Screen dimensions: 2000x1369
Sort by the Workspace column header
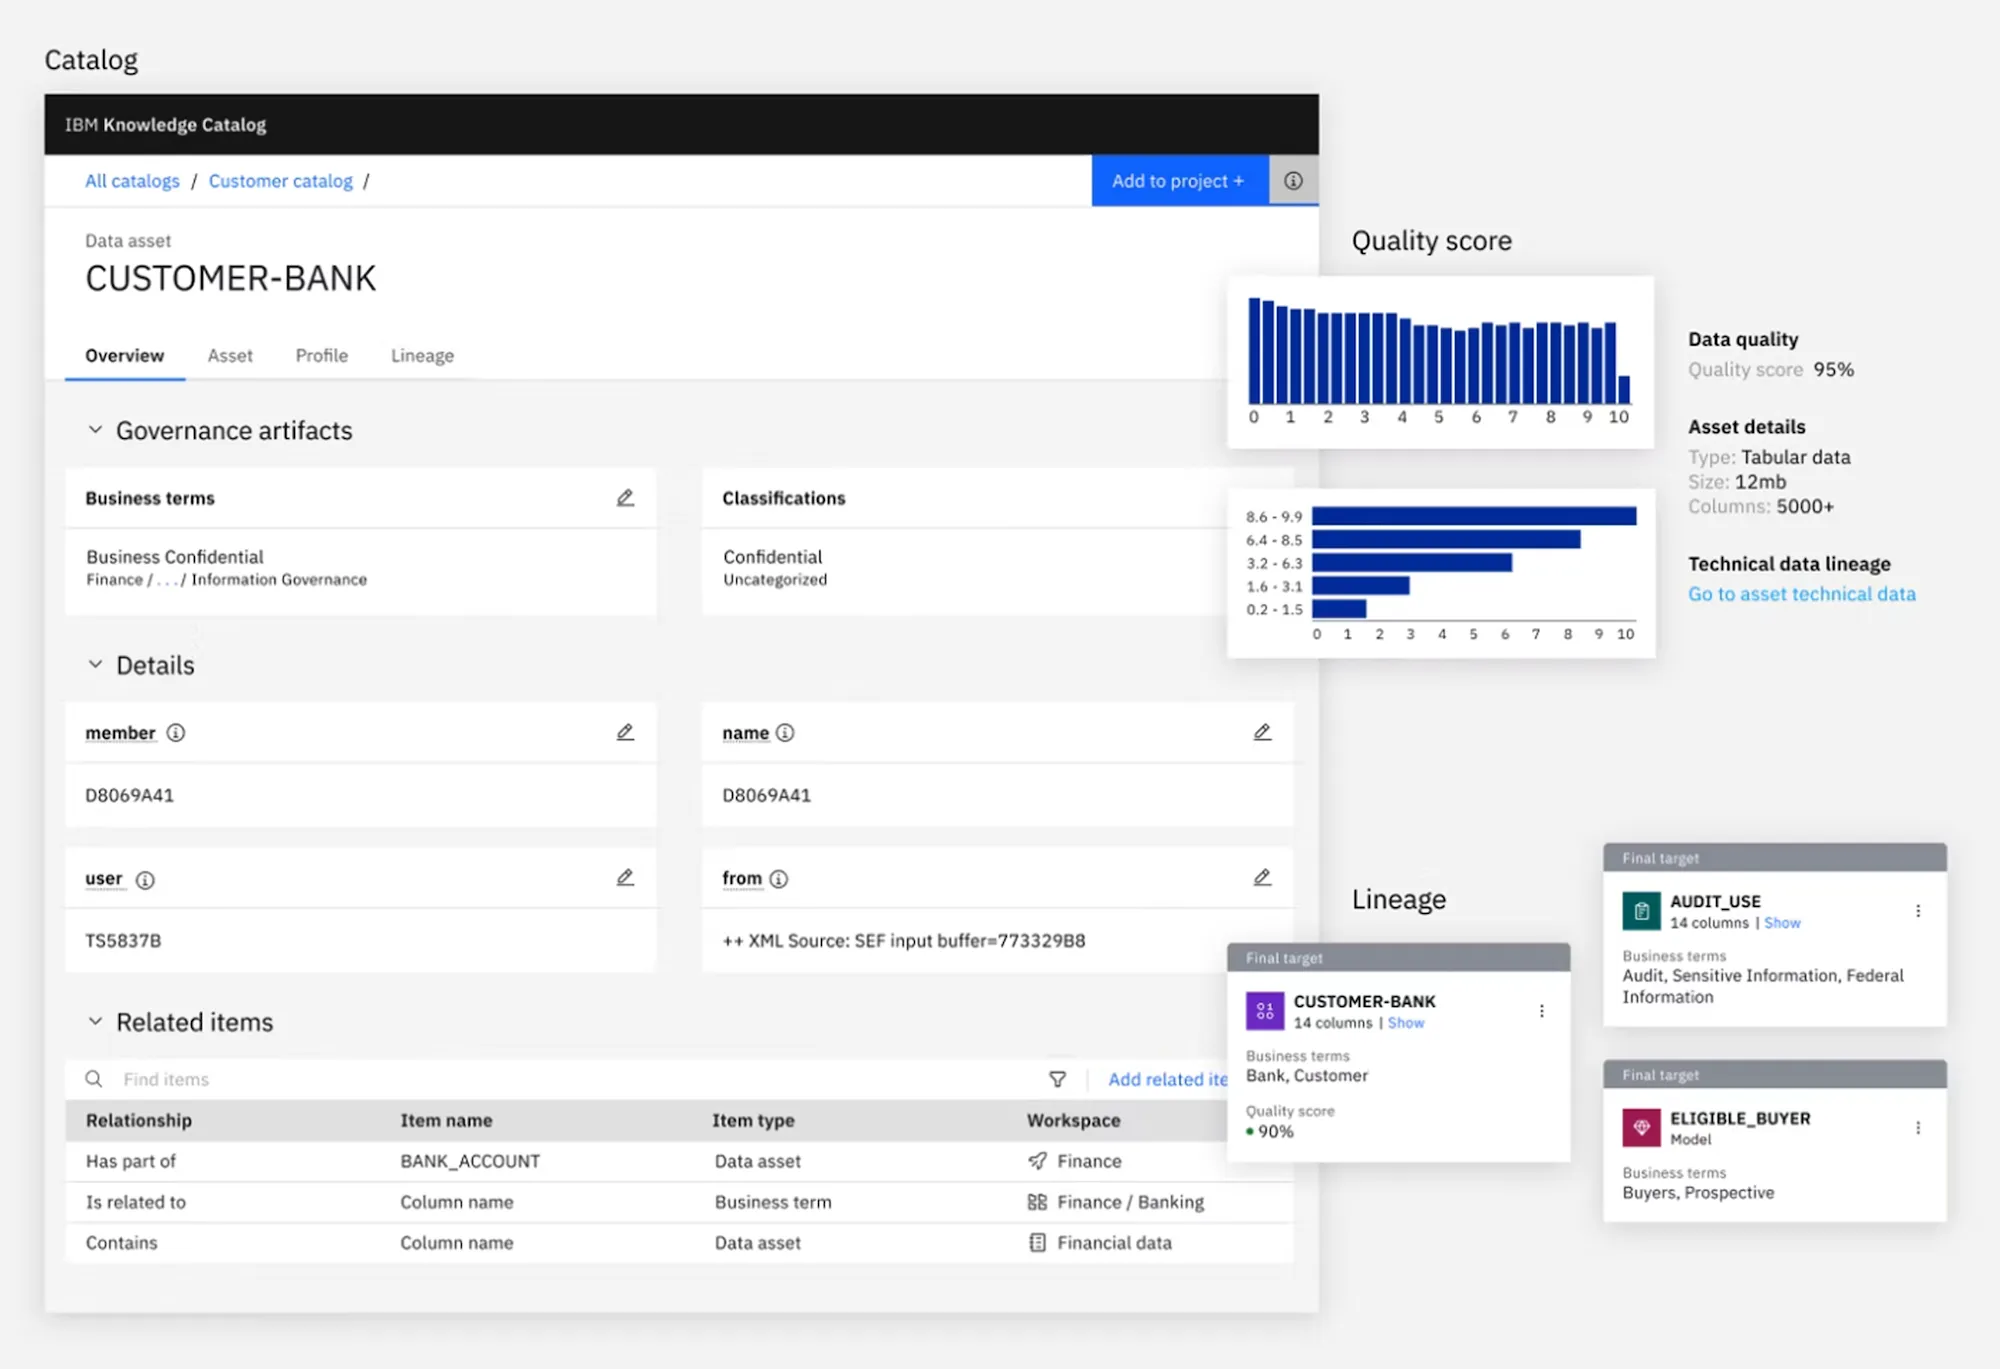pyautogui.click(x=1073, y=1121)
